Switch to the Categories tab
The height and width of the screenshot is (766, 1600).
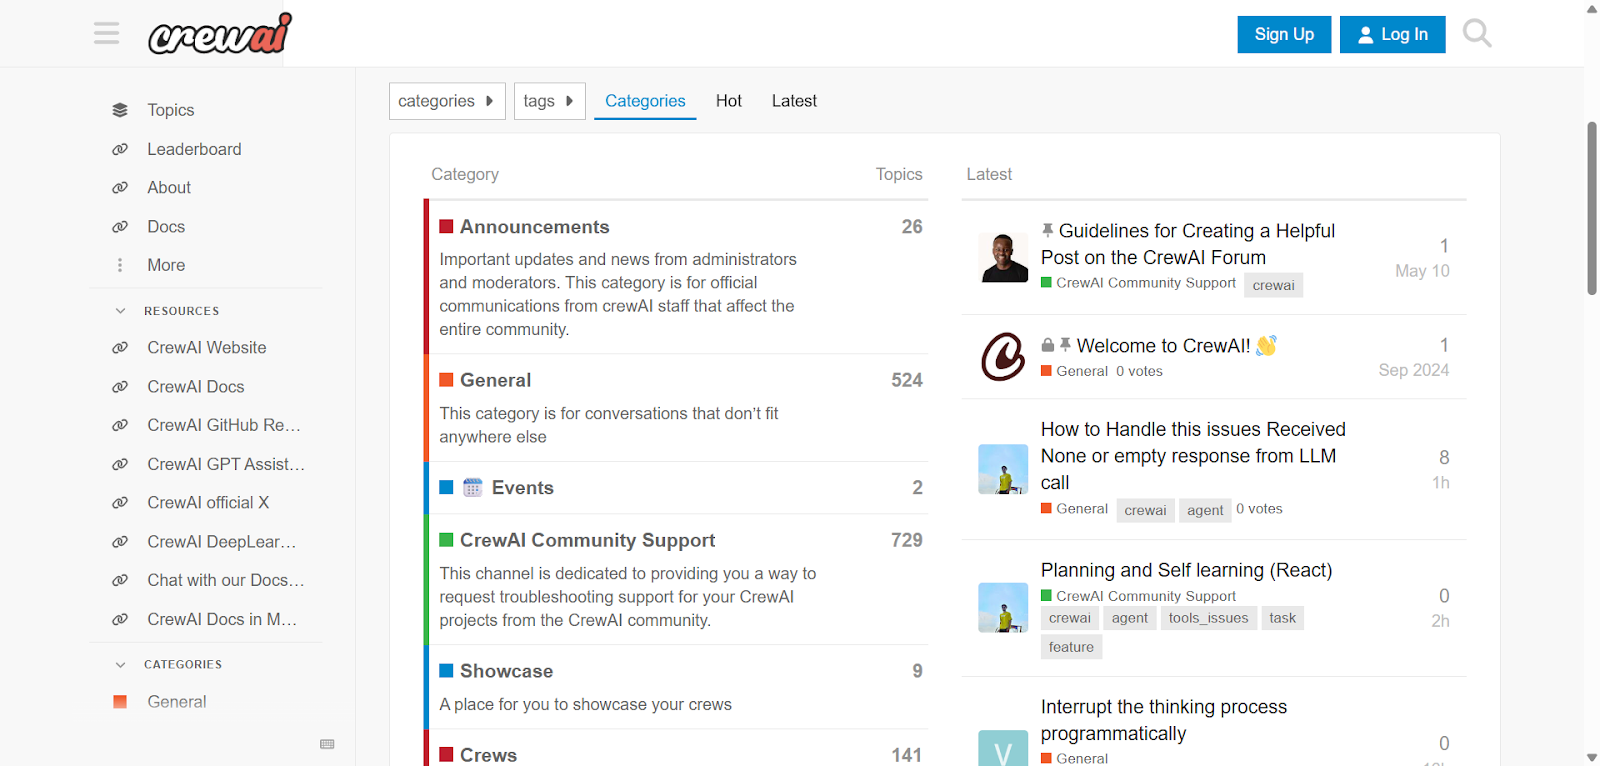click(645, 101)
